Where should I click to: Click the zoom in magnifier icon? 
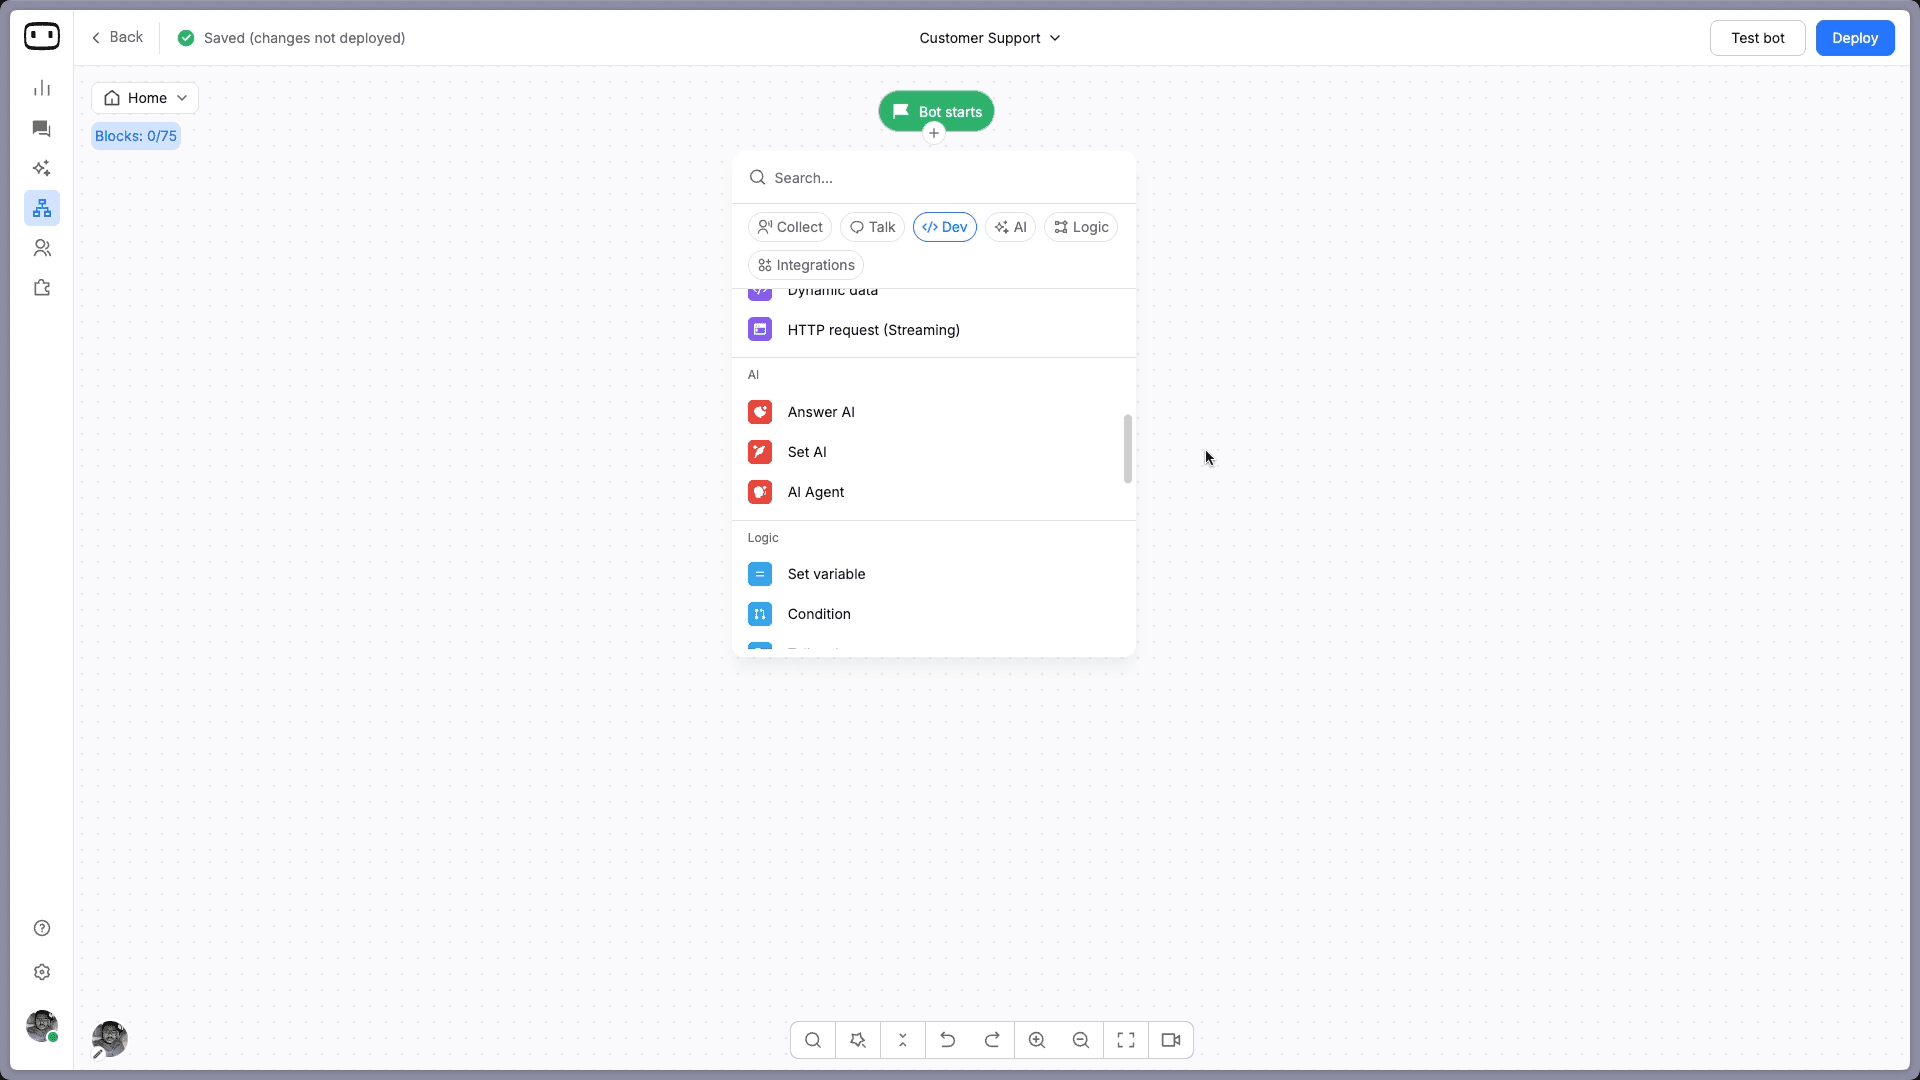point(1037,1040)
